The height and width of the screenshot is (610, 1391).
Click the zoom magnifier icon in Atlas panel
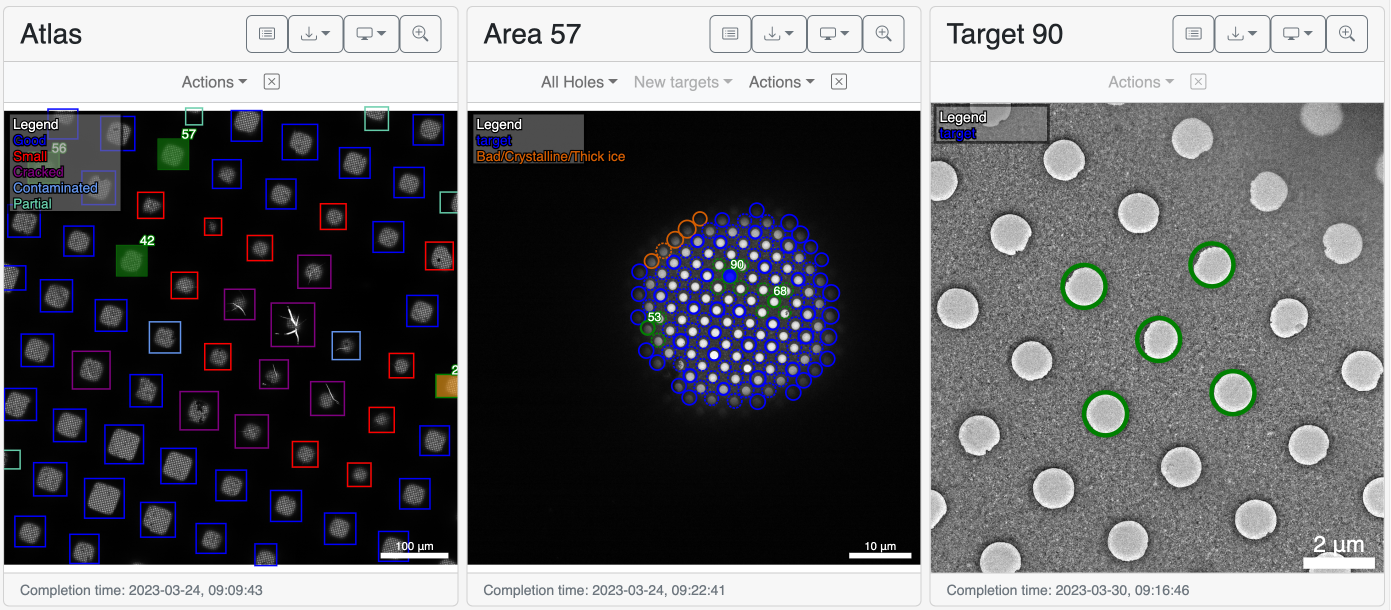pos(420,34)
